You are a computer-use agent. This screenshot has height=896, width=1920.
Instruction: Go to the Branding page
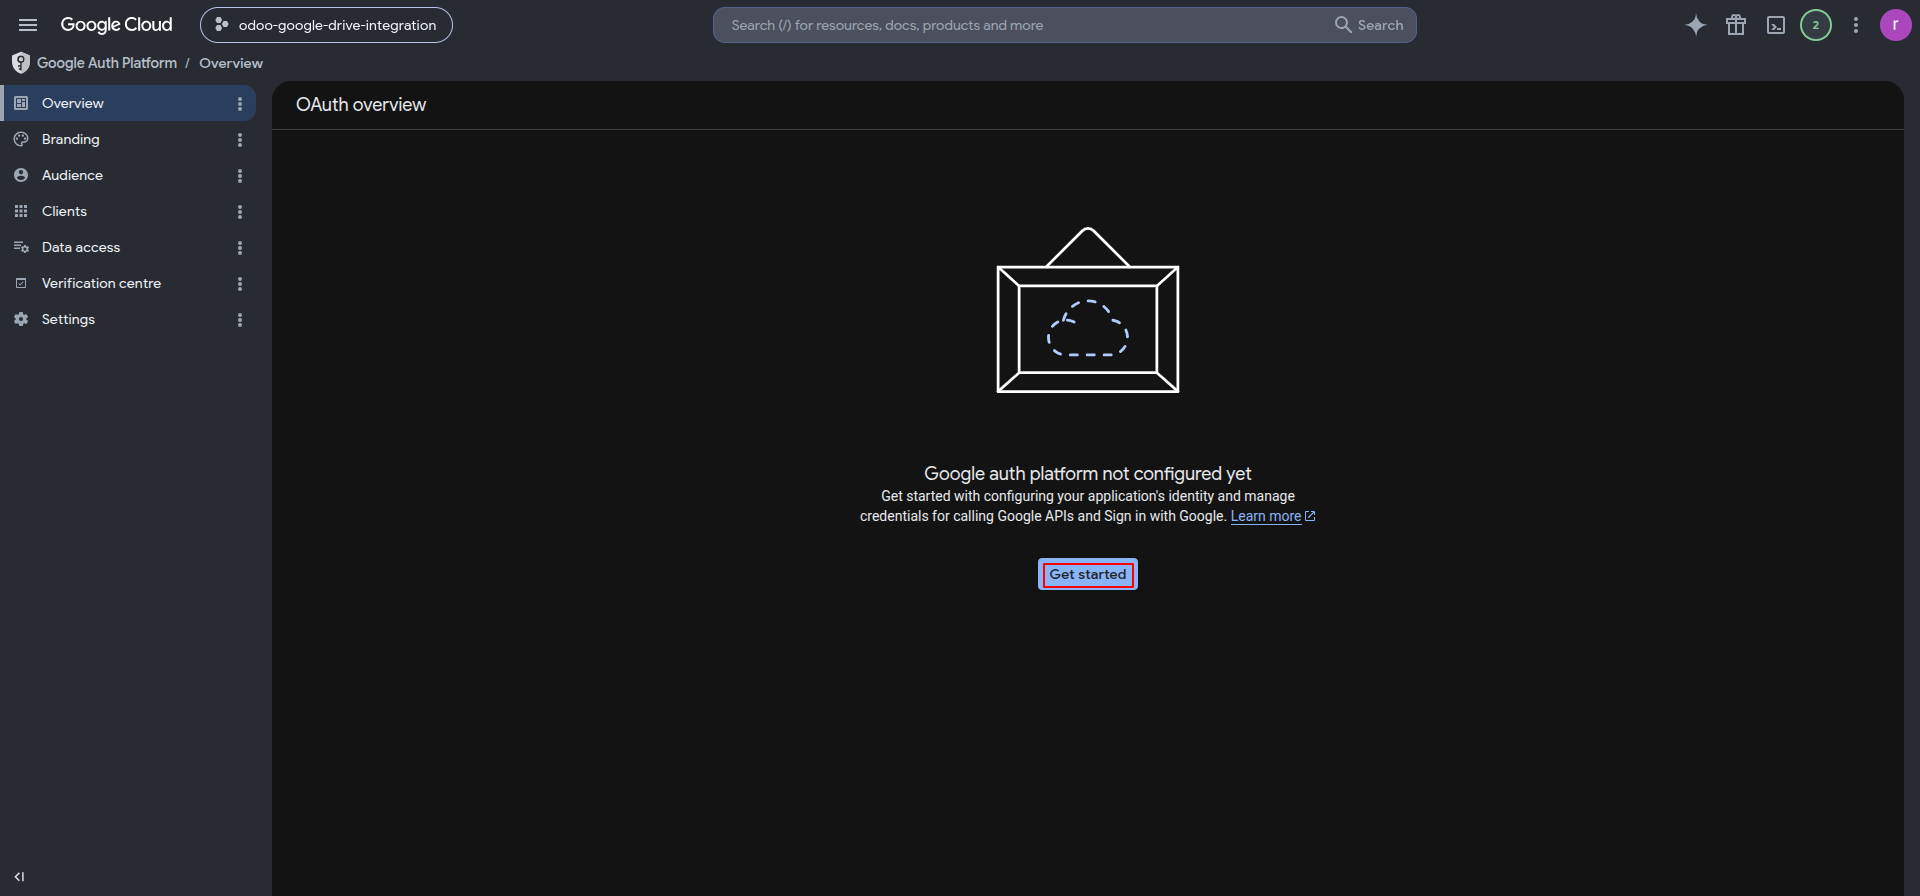(128, 139)
